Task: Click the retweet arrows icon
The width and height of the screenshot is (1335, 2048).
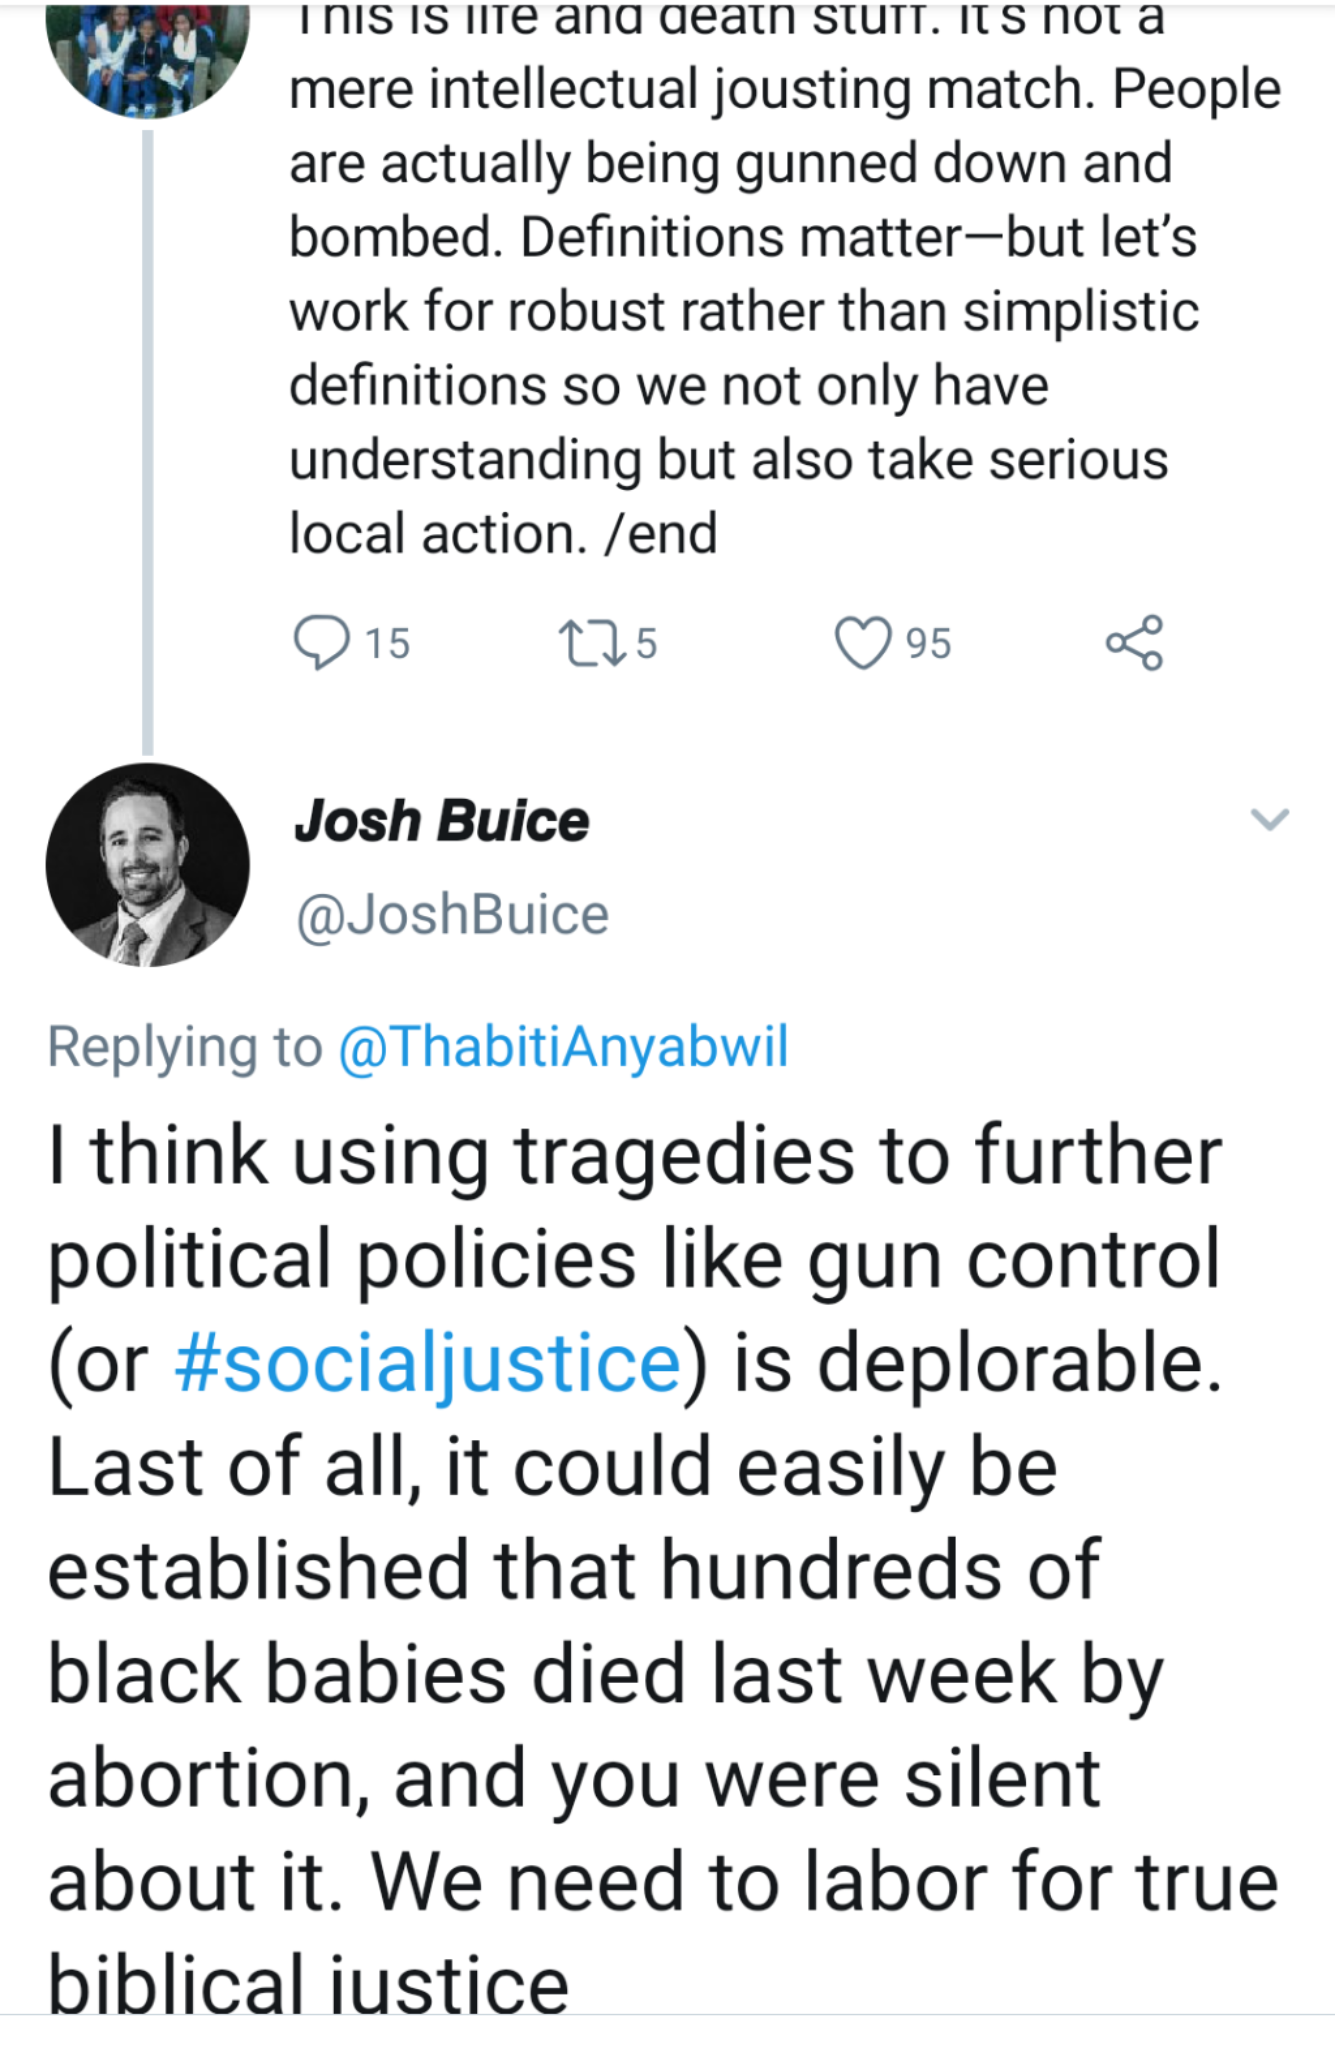Action: tap(587, 643)
